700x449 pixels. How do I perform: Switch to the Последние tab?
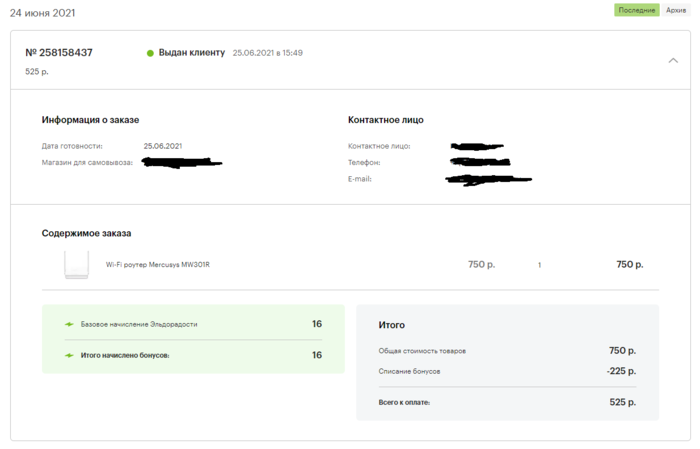(637, 10)
